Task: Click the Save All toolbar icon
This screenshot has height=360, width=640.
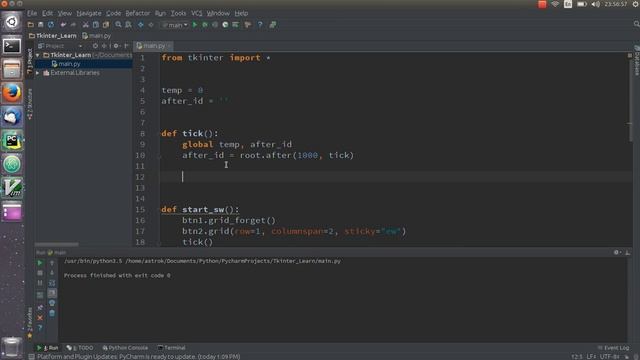Action: [x=40, y=25]
